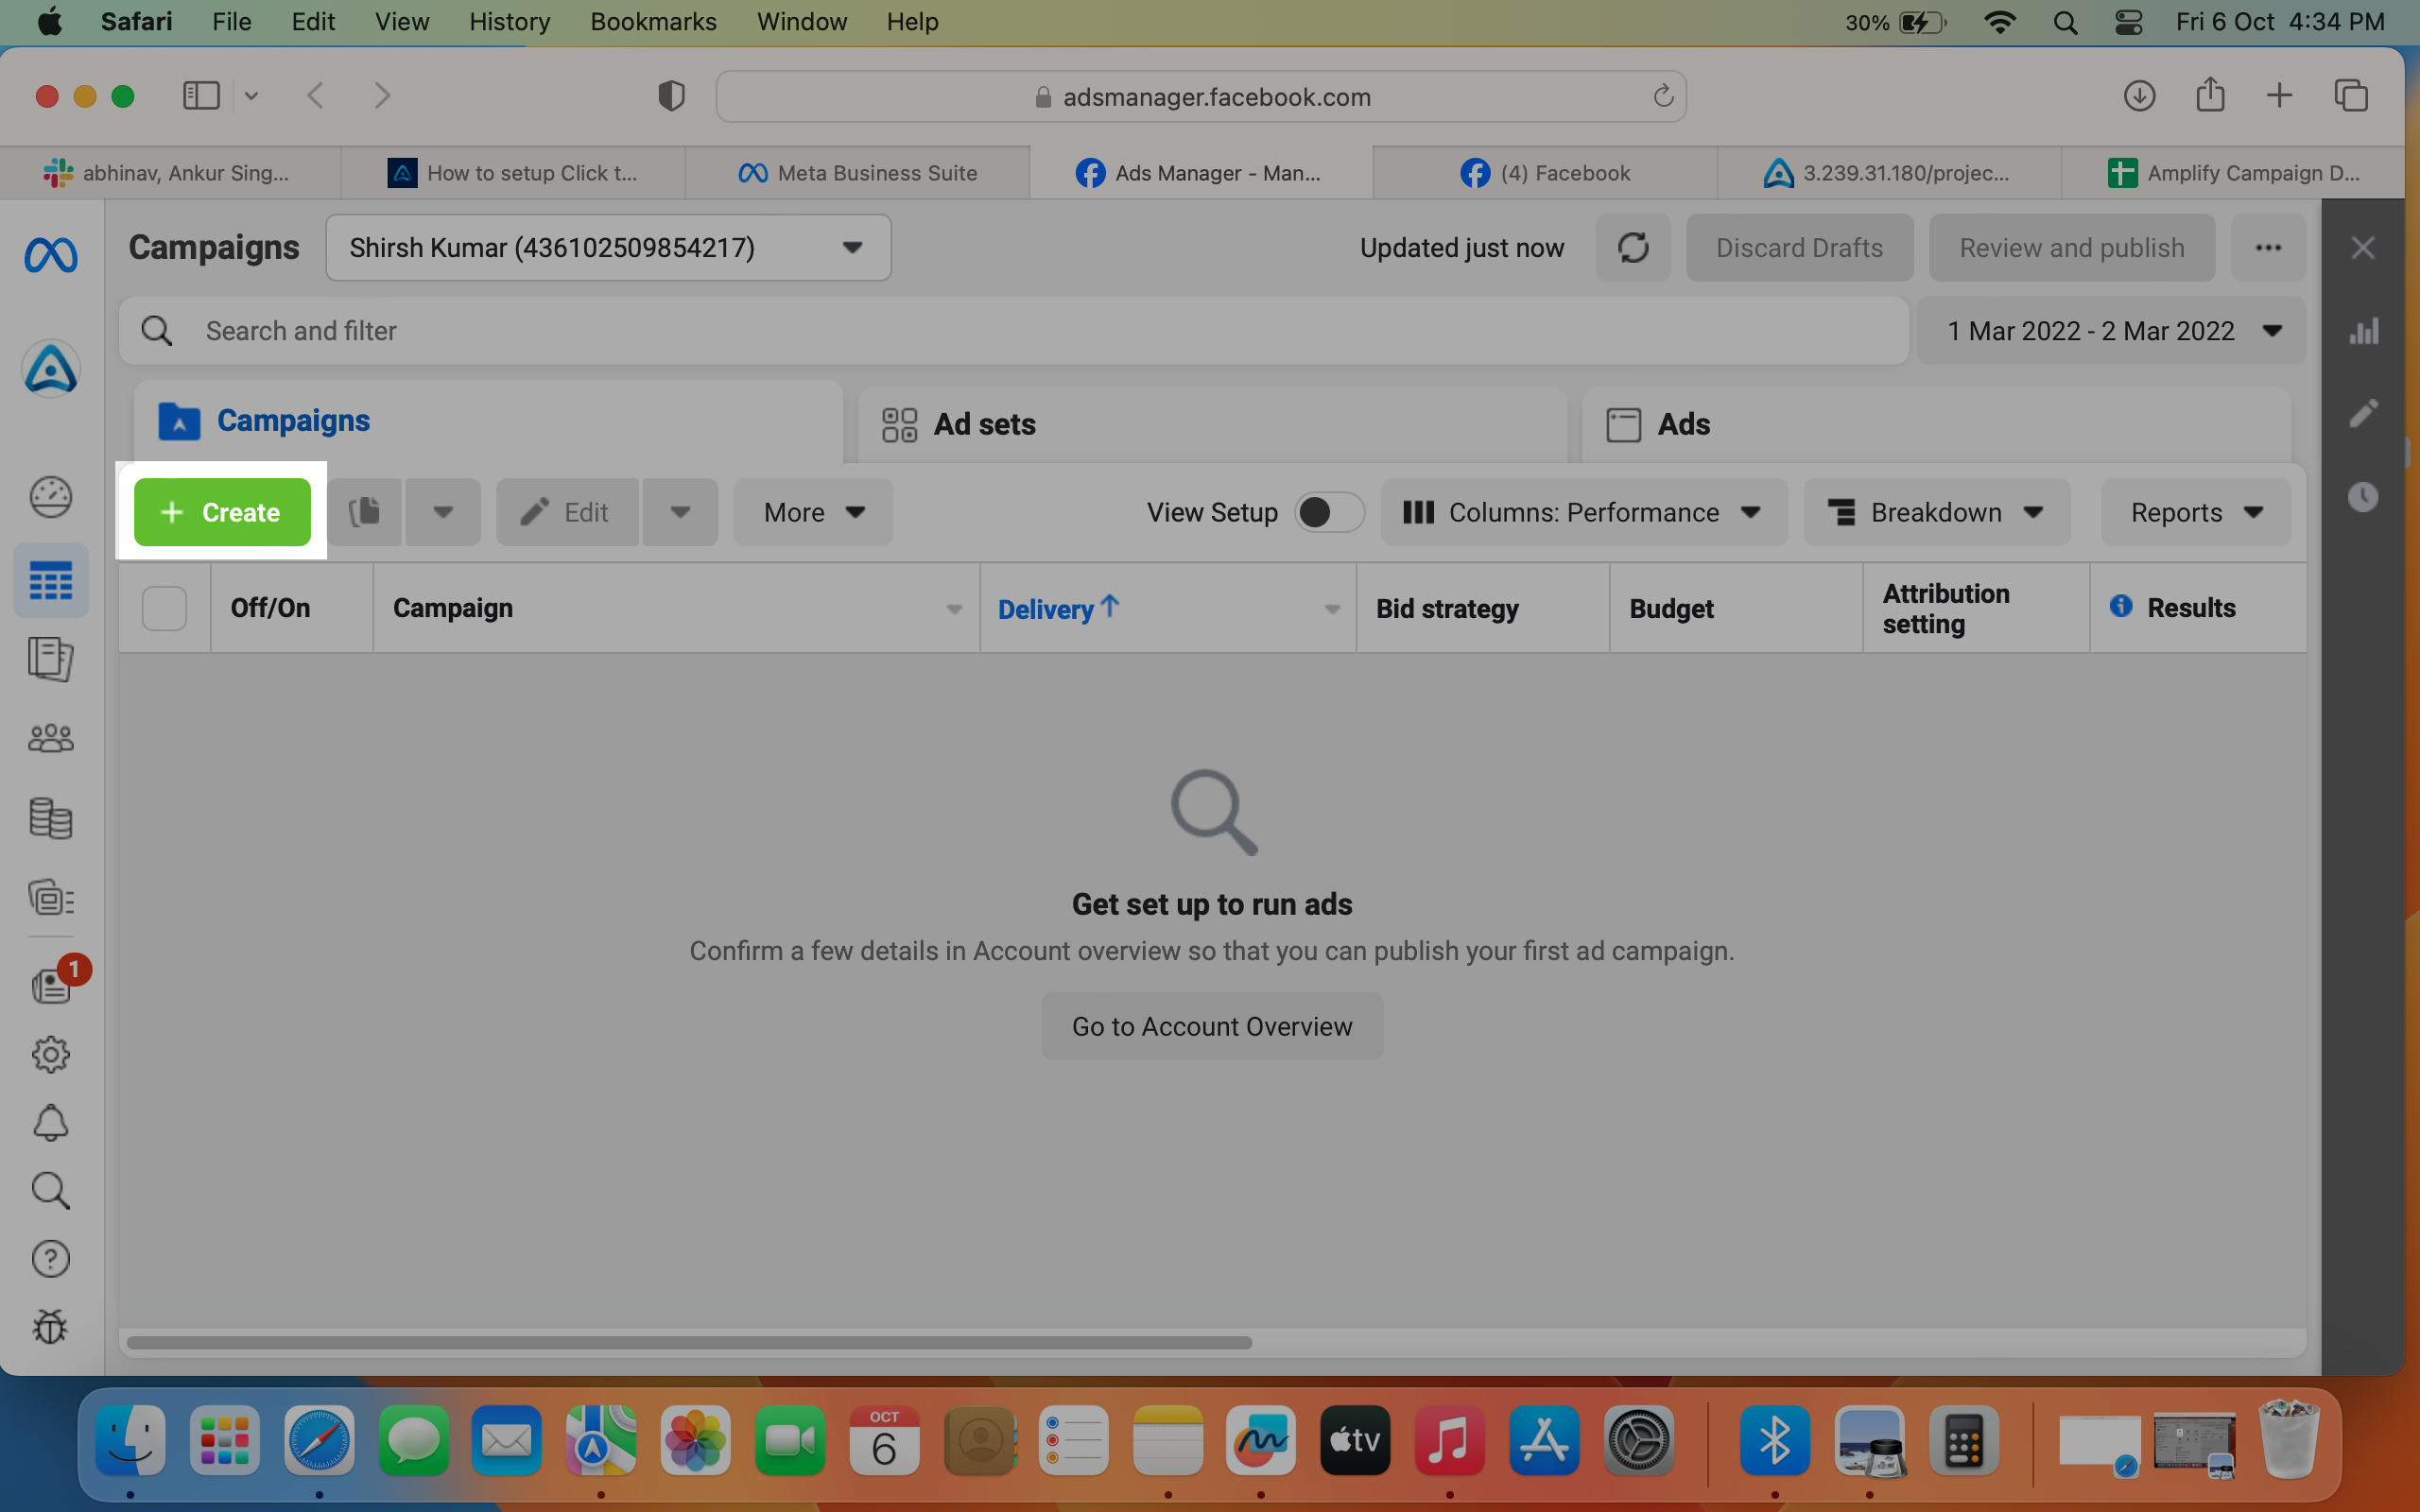Image resolution: width=2420 pixels, height=1512 pixels.
Task: Switch to (4) Facebook browser tab
Action: click(x=1545, y=173)
